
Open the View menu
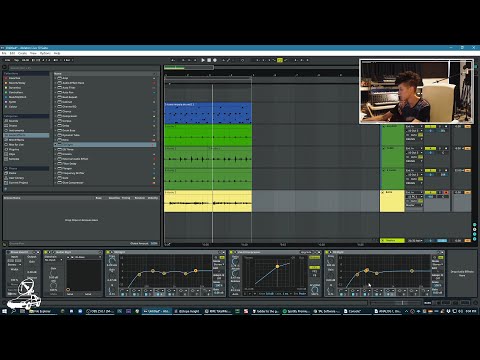pos(33,53)
